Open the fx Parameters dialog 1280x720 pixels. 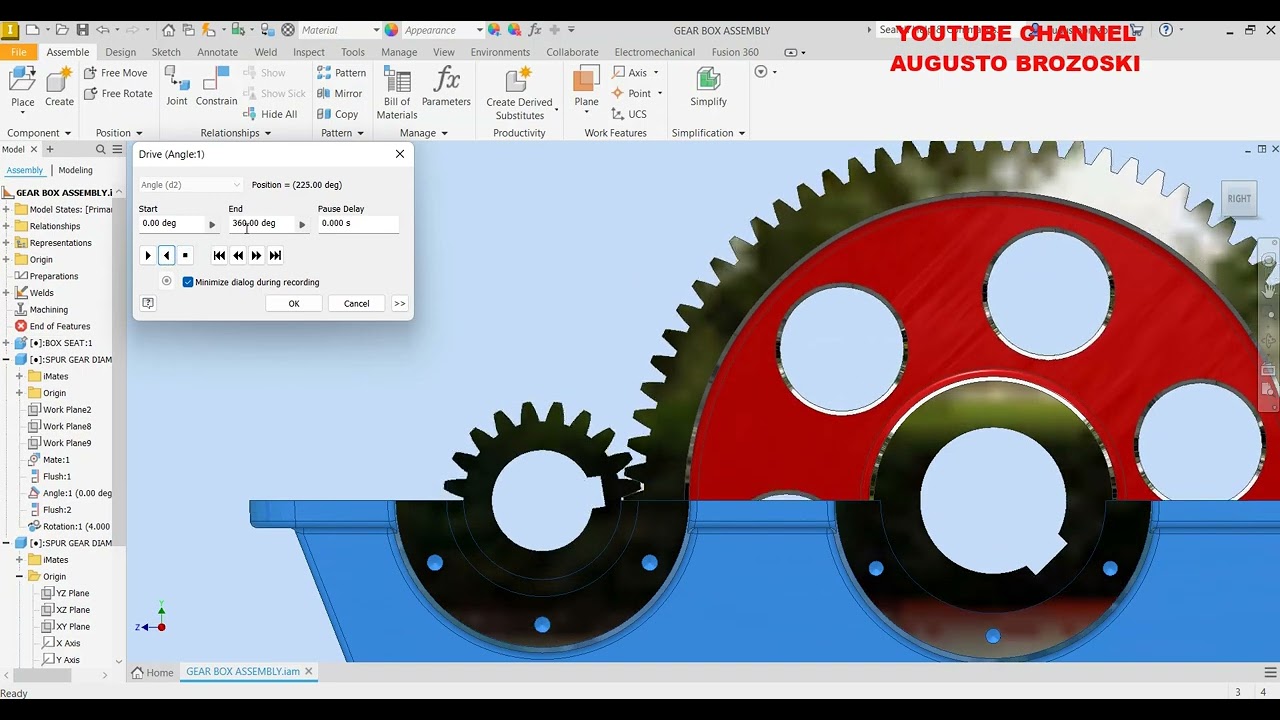[446, 88]
